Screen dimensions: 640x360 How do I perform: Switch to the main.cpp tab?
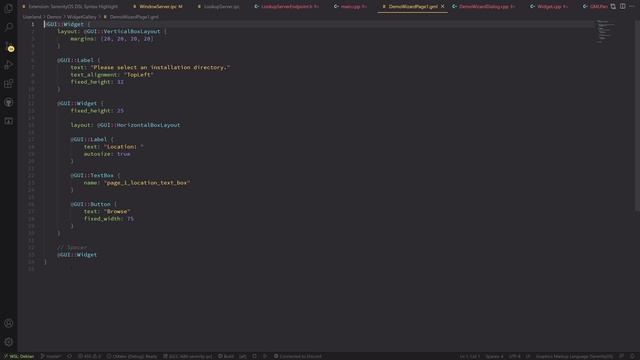(x=351, y=7)
